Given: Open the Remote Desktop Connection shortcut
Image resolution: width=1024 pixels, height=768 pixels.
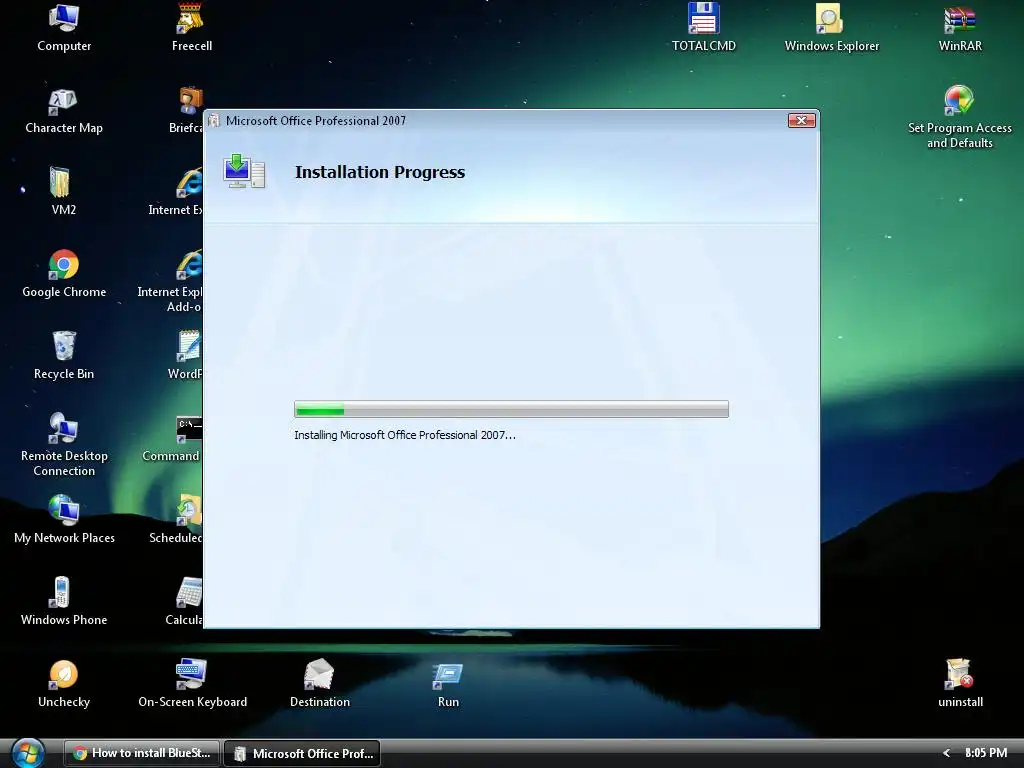Looking at the screenshot, I should (64, 445).
